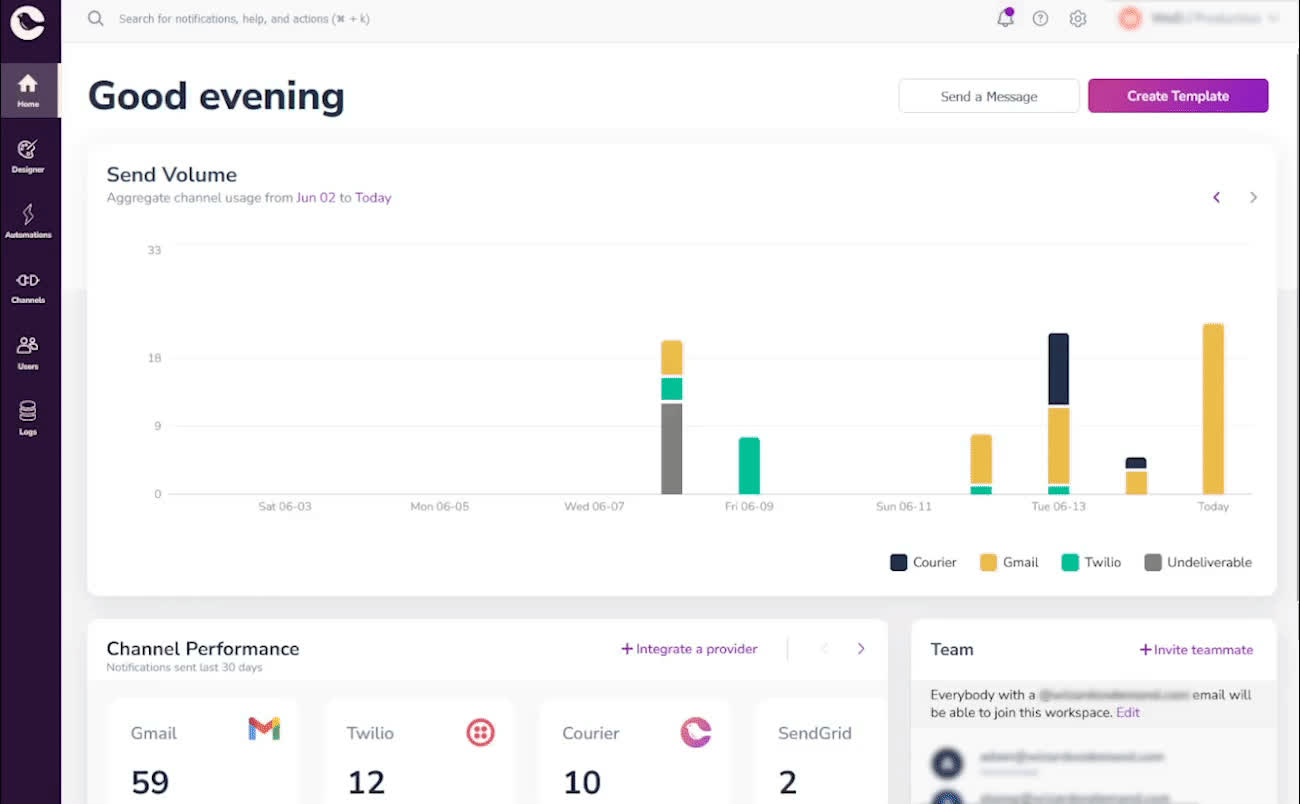Click the notification bell icon
This screenshot has height=804, width=1300.
pos(1005,18)
